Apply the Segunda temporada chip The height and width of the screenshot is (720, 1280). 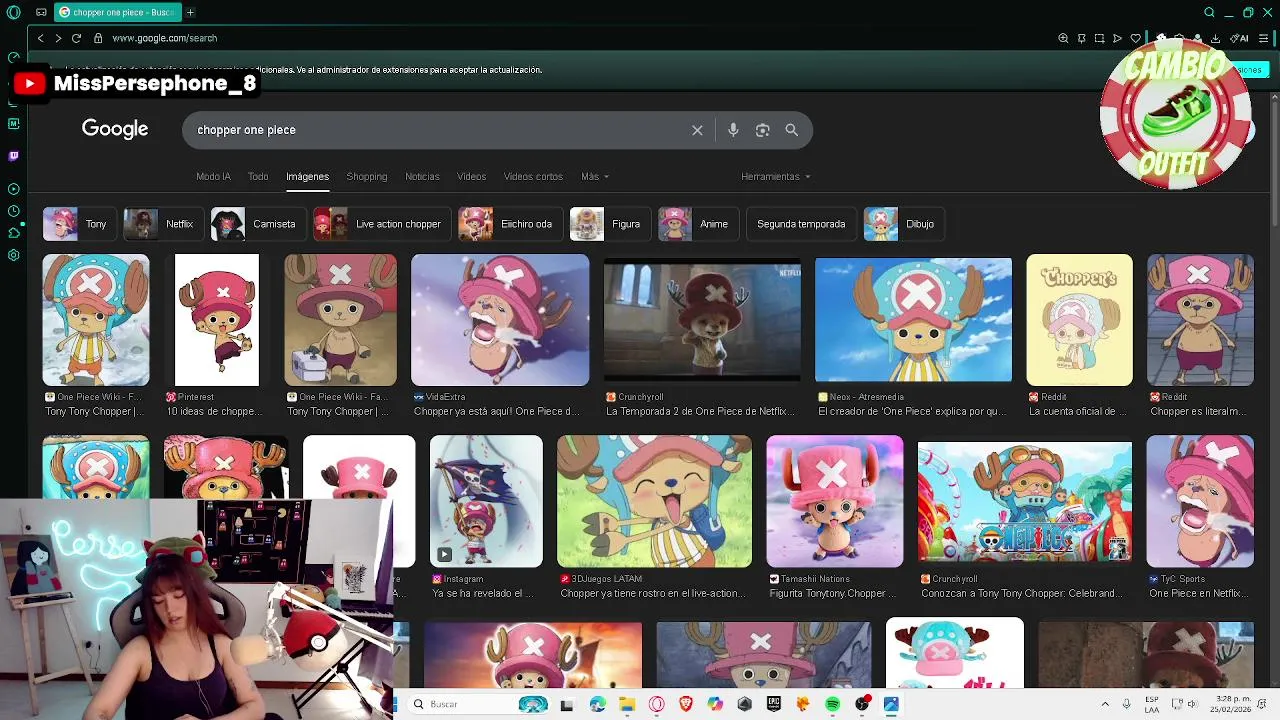click(801, 224)
